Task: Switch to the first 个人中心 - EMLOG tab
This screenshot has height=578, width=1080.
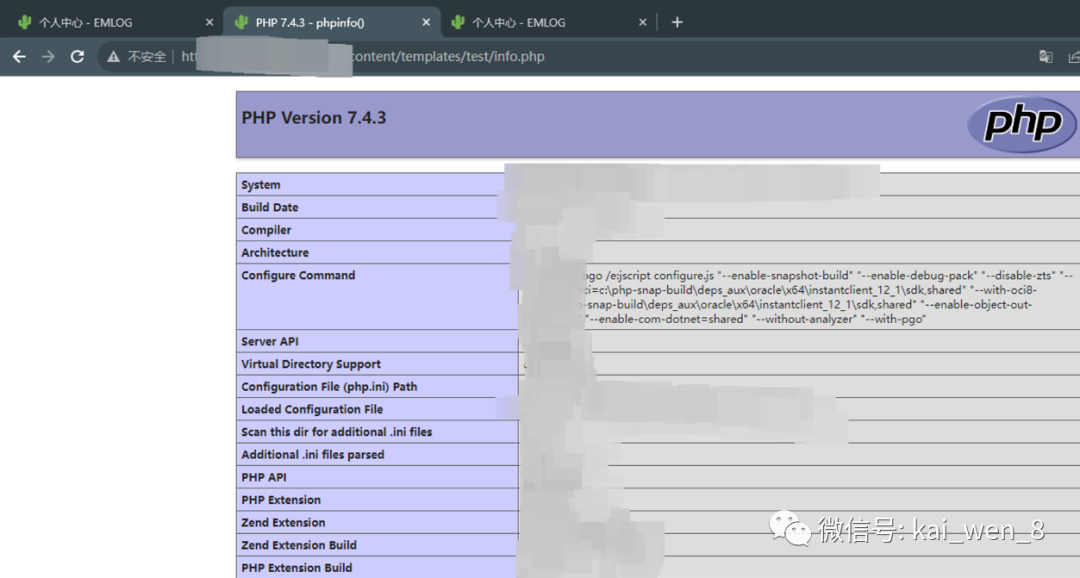Action: point(112,22)
